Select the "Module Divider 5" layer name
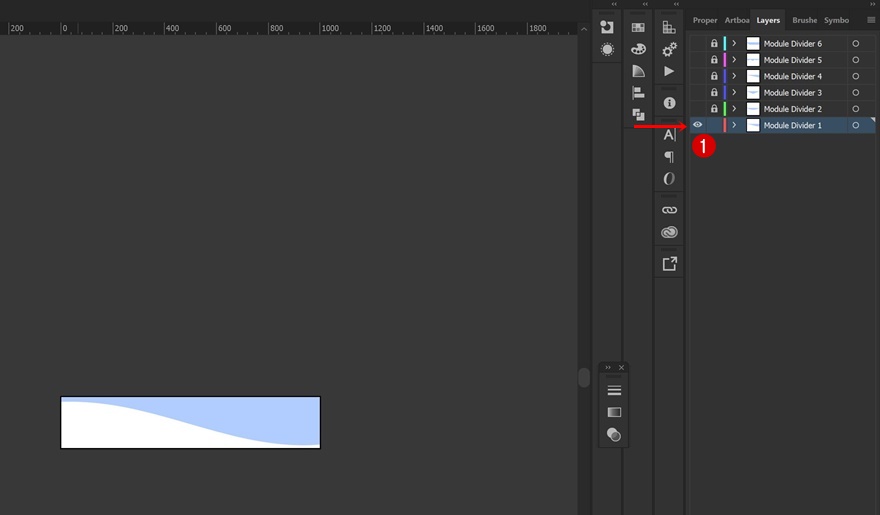The height and width of the screenshot is (515, 880). pos(792,60)
